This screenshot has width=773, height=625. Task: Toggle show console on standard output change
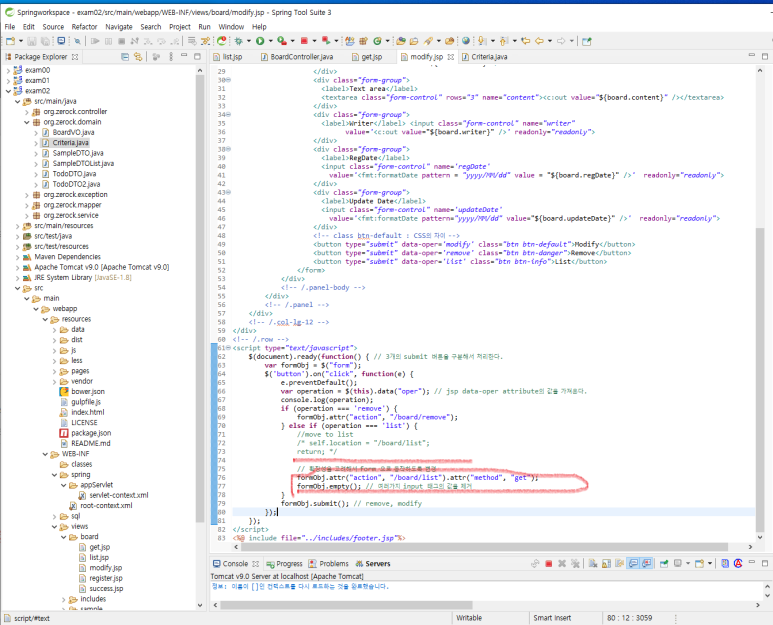point(633,563)
